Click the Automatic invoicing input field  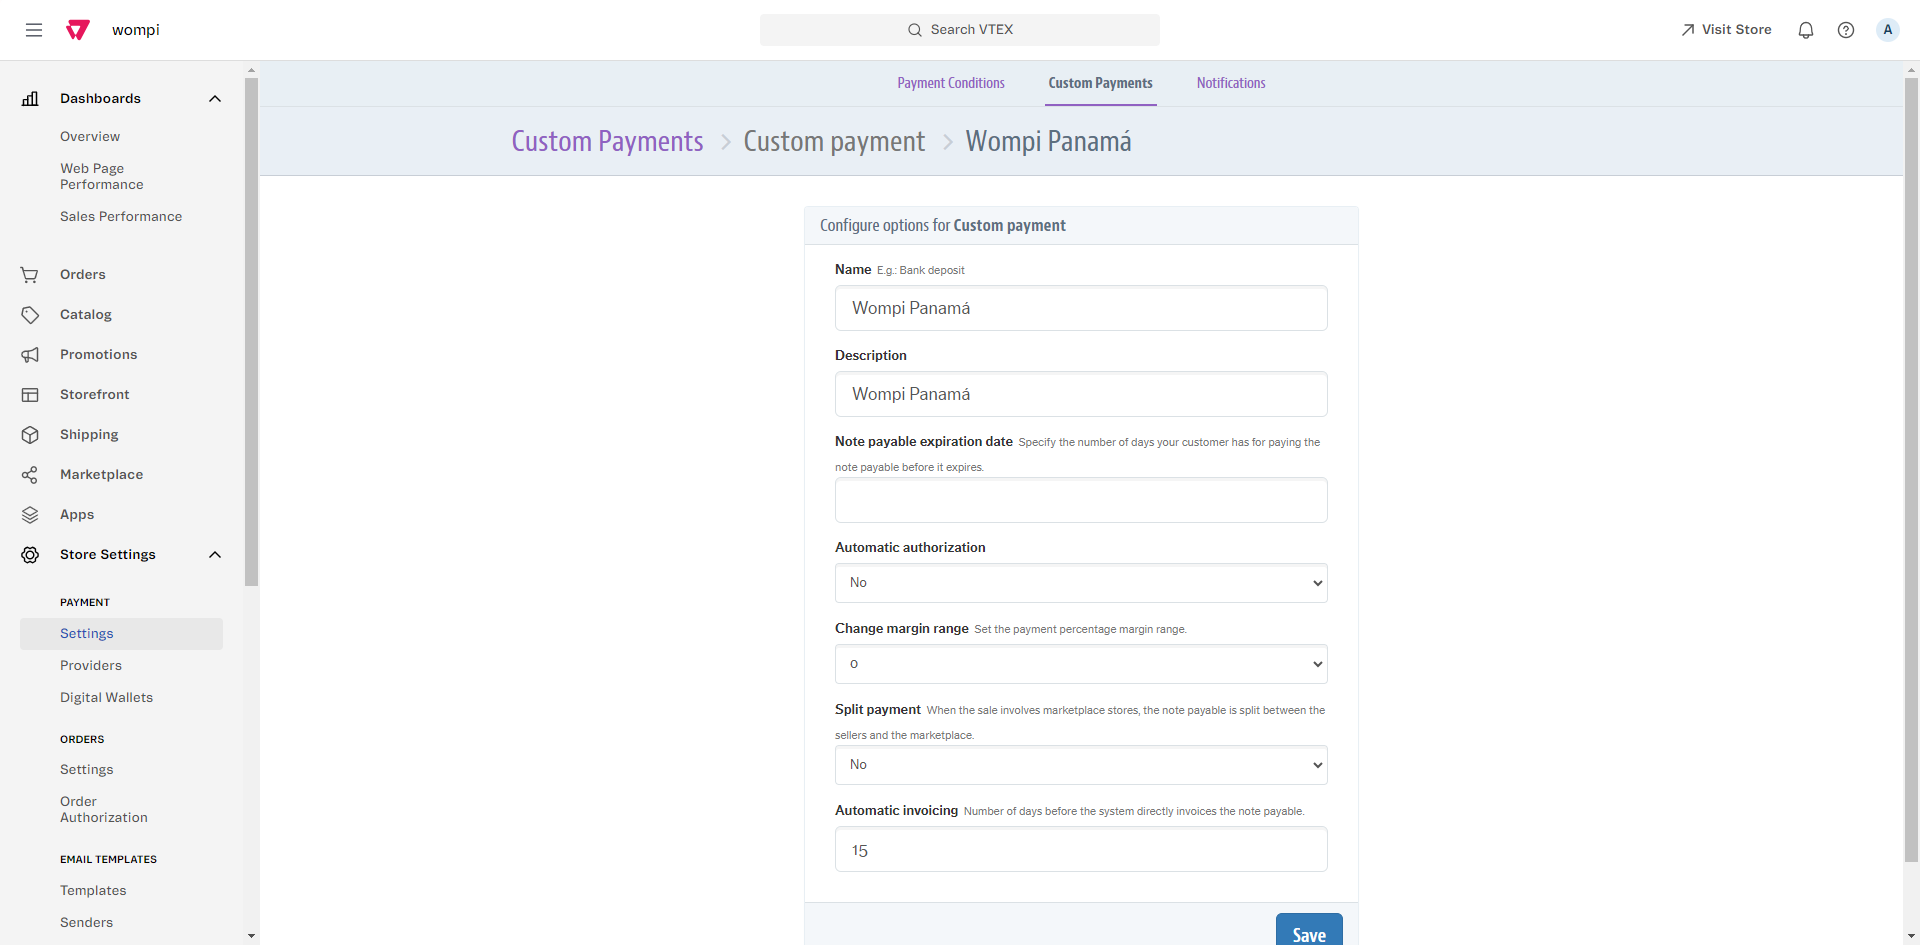(x=1081, y=850)
